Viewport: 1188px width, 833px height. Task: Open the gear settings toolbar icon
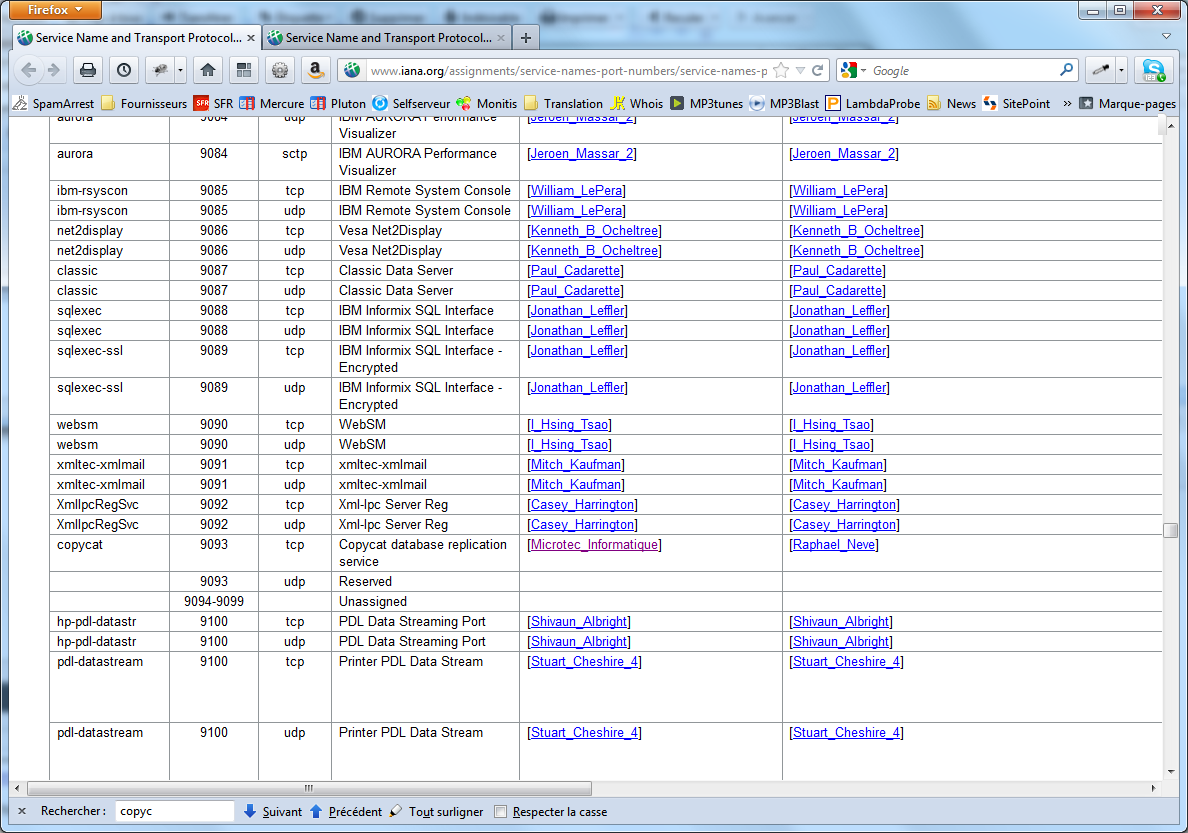(x=280, y=70)
